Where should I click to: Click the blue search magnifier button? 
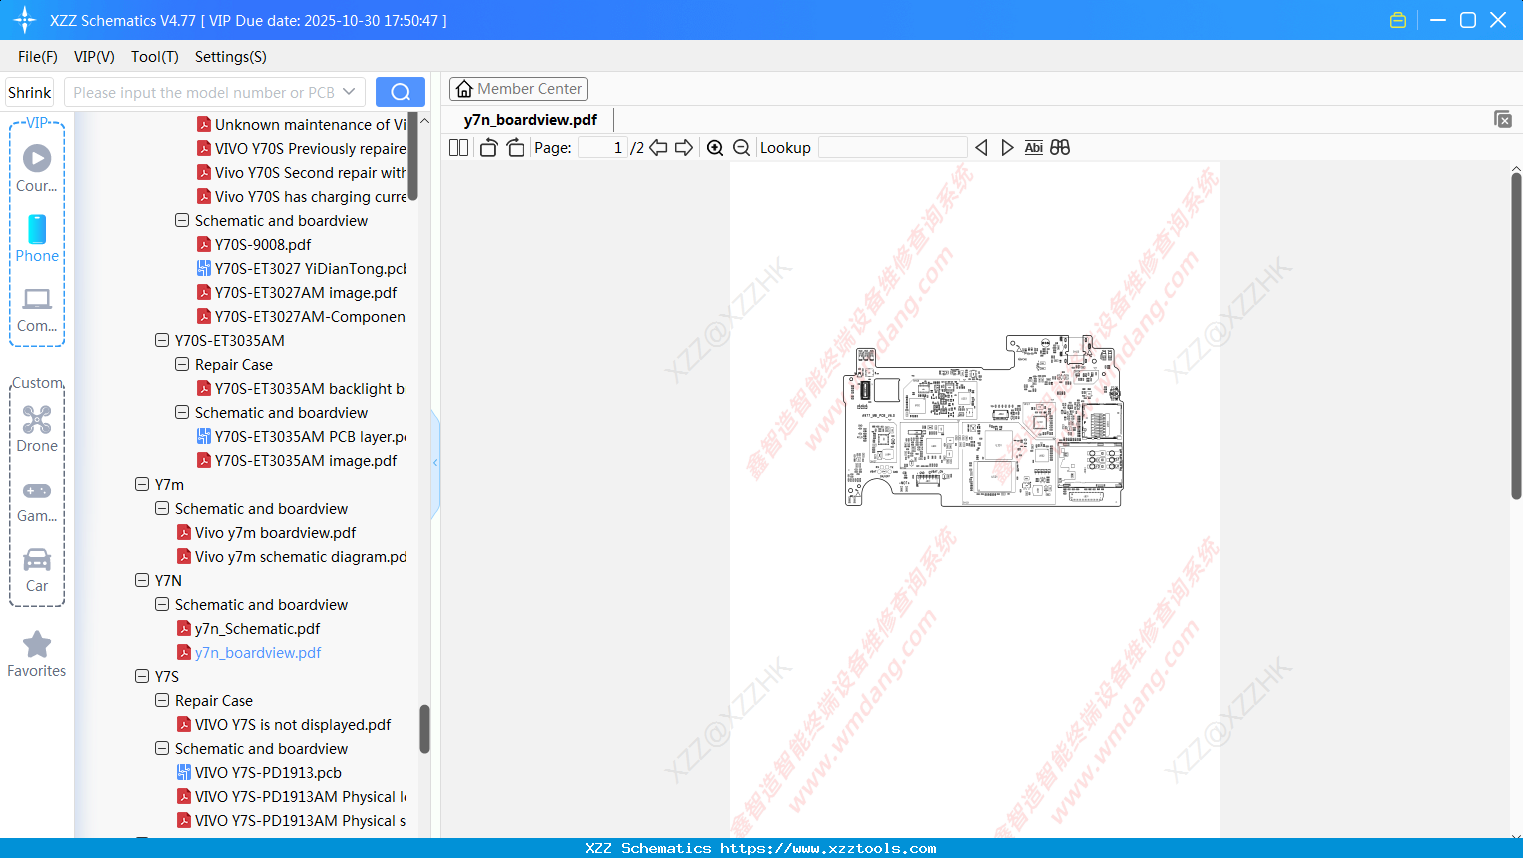click(x=400, y=92)
